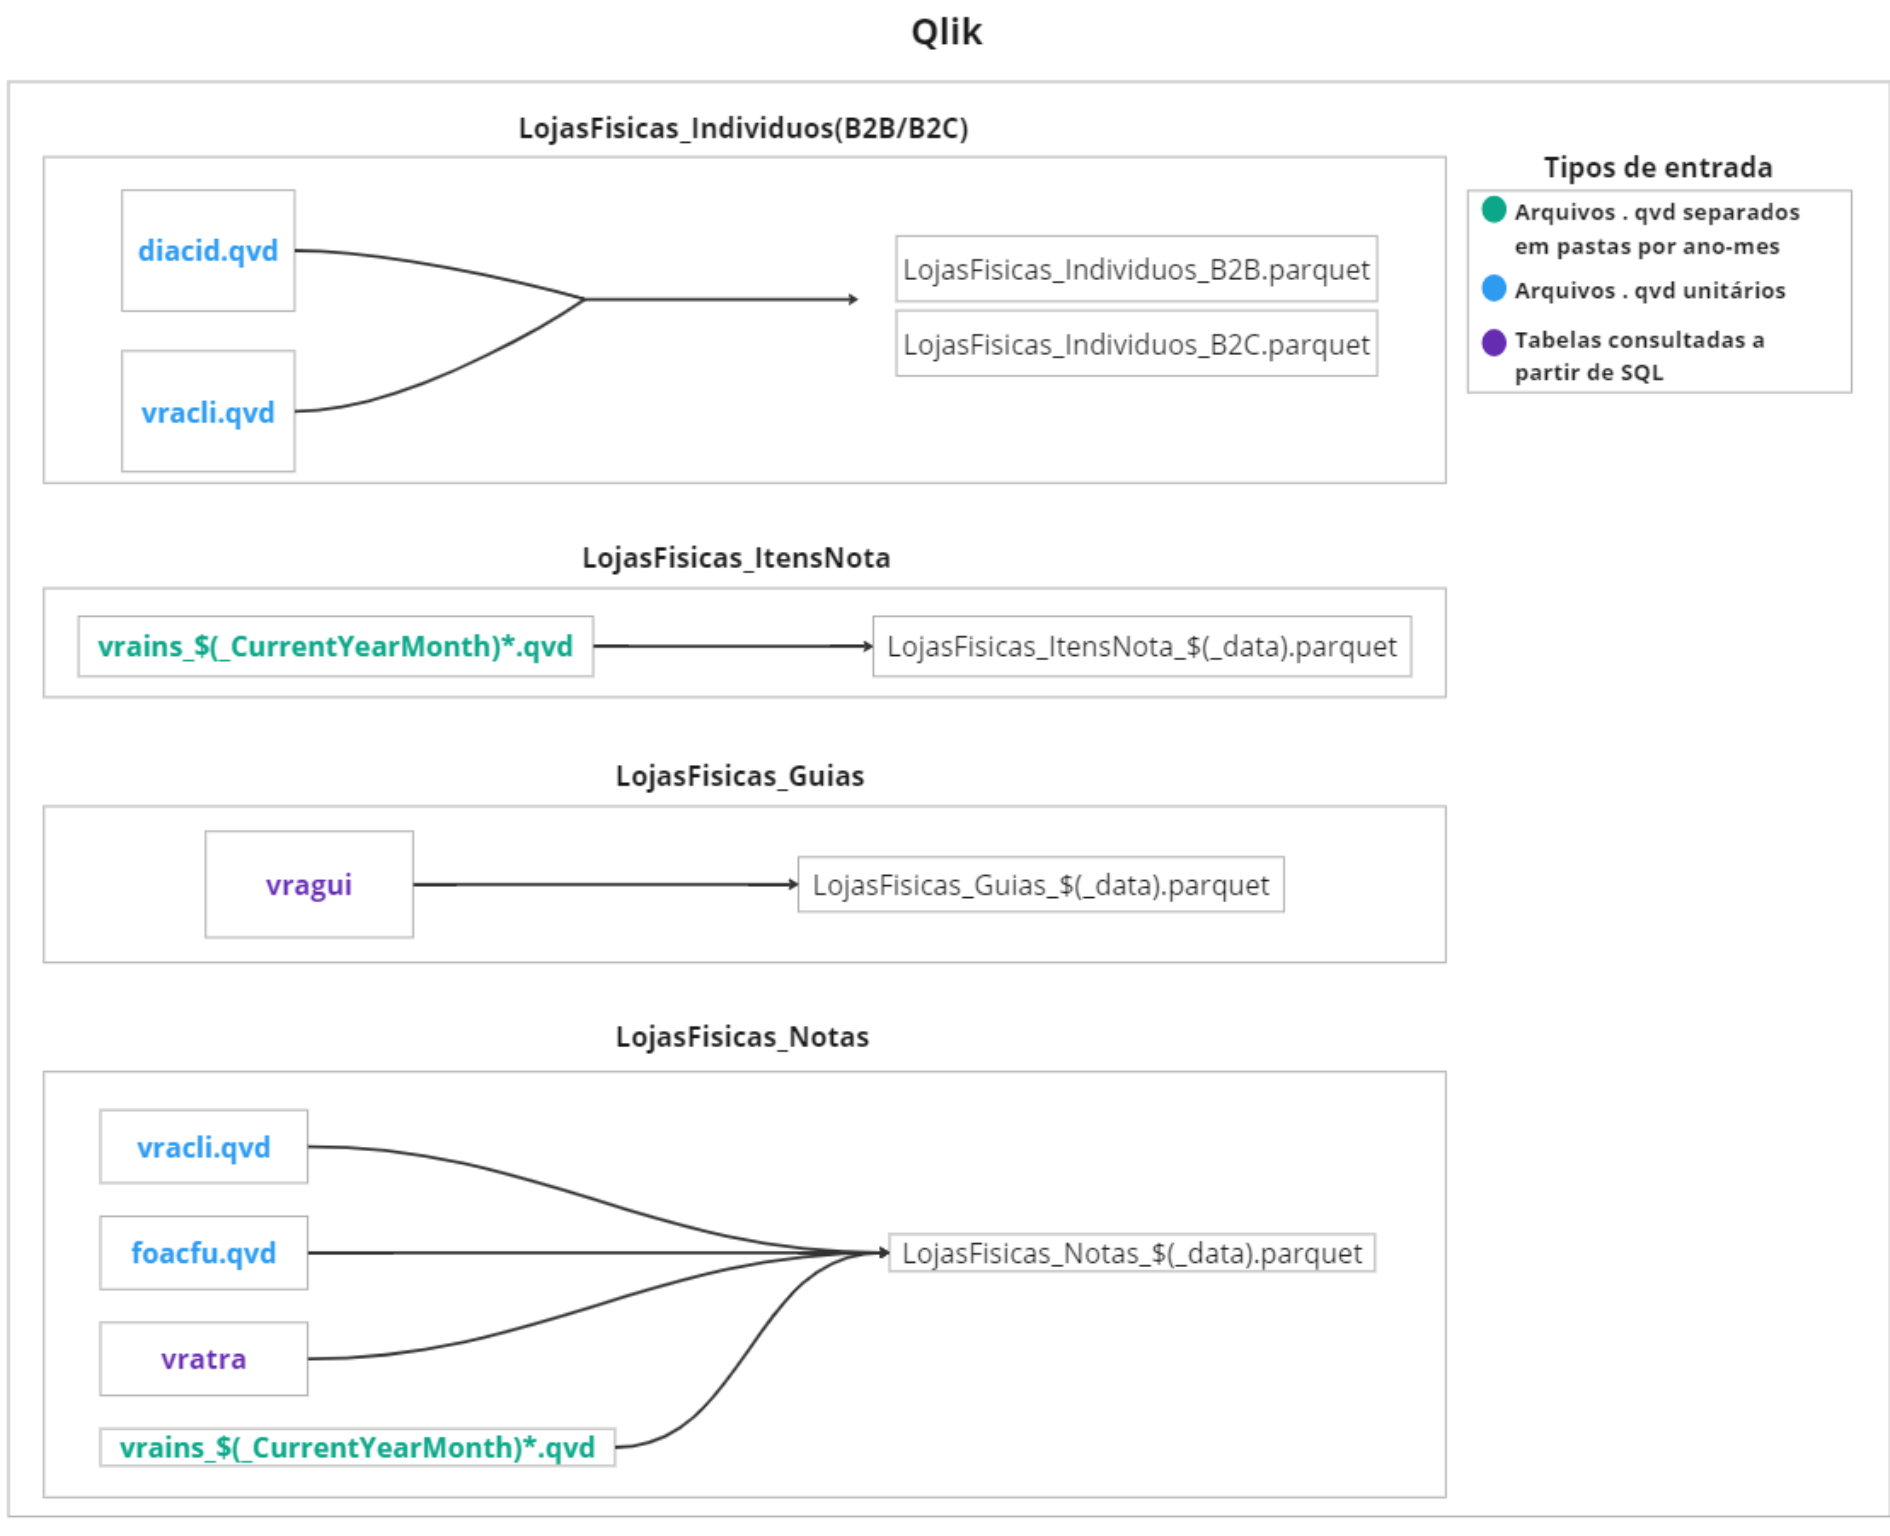Click LojasFisicas_Guias parquet output box
This screenshot has width=1890, height=1536.
(1040, 885)
